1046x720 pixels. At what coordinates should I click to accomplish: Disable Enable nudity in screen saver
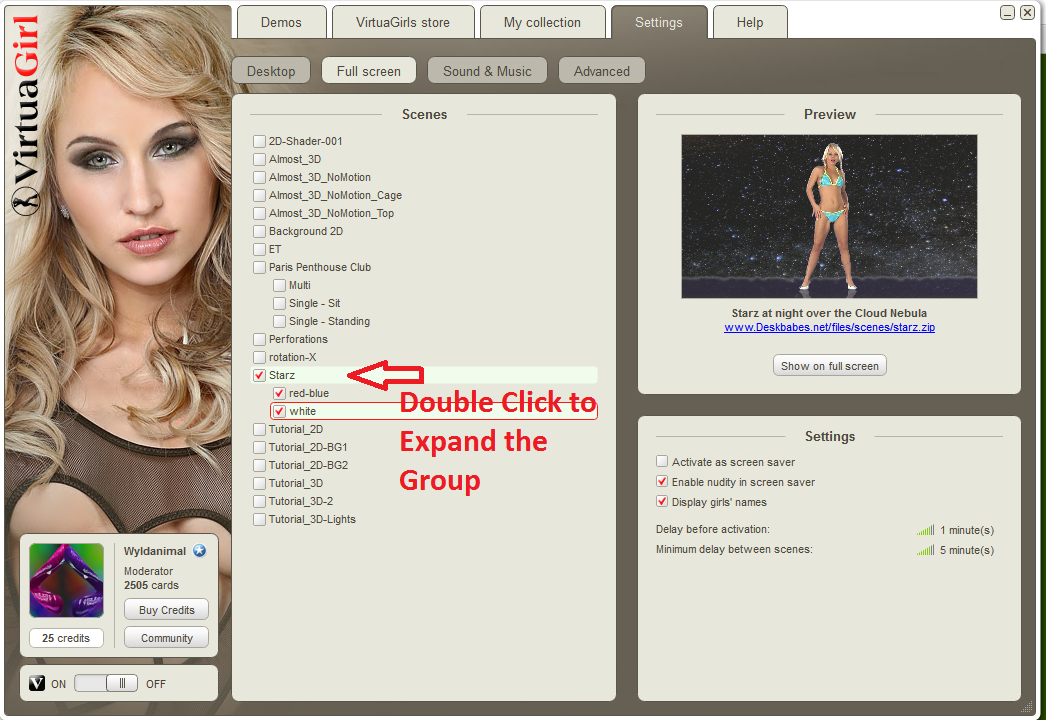[662, 481]
